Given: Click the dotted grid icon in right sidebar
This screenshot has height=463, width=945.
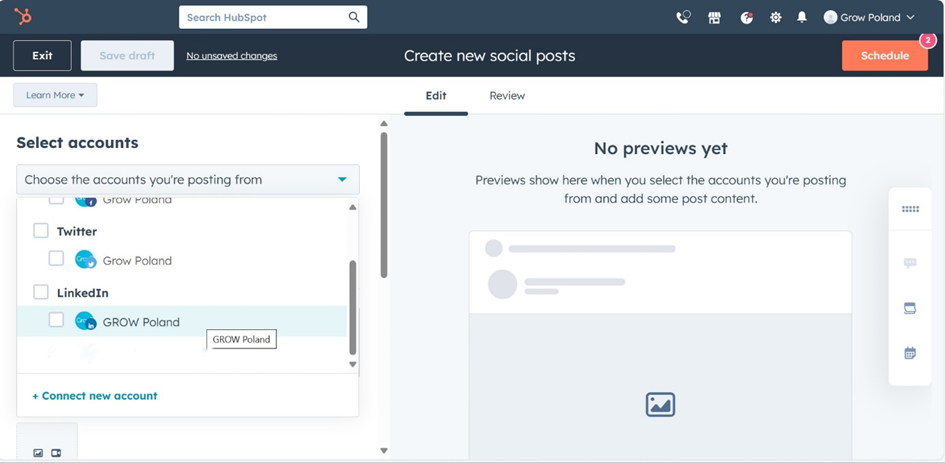Looking at the screenshot, I should (x=910, y=209).
